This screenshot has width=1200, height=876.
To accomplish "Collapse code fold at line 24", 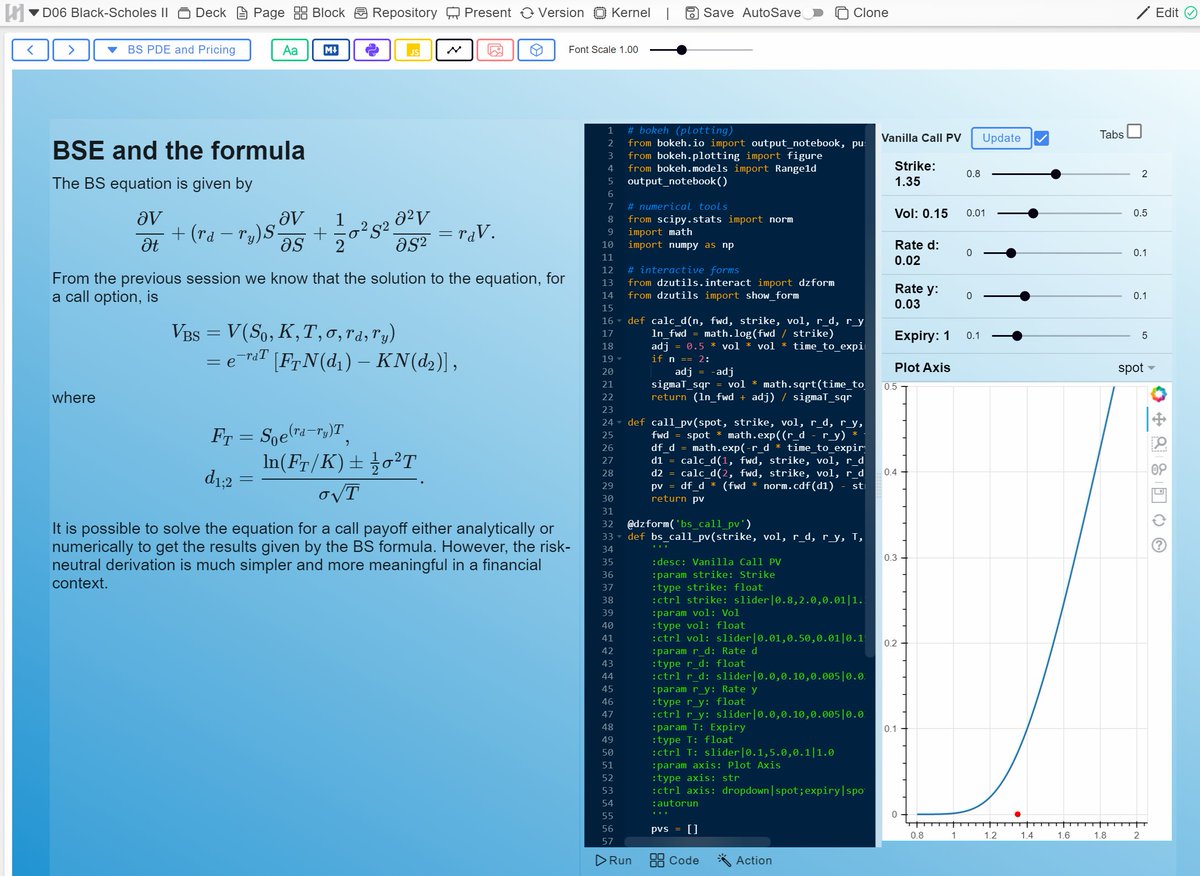I will pyautogui.click(x=620, y=422).
